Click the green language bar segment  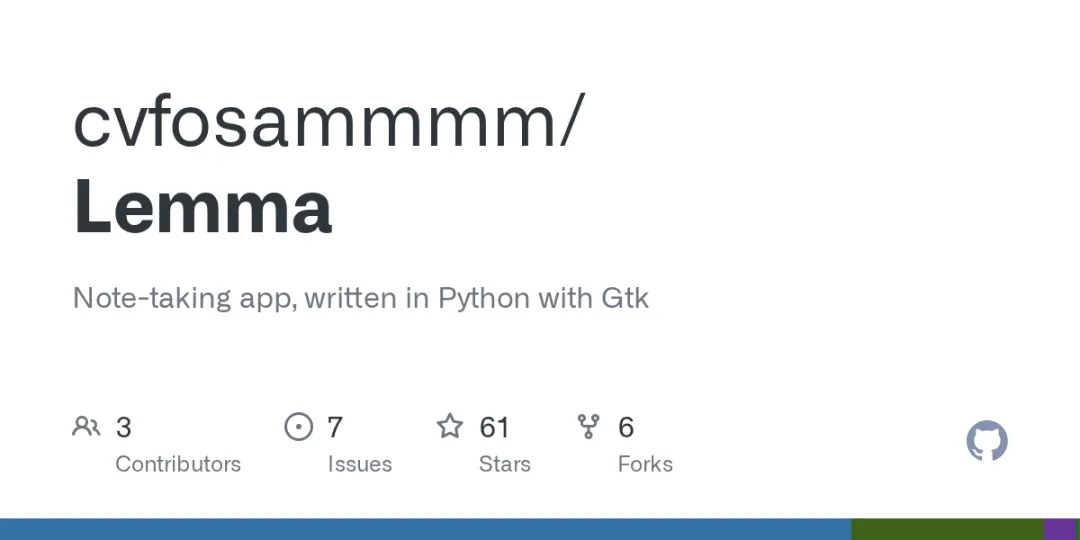point(948,529)
